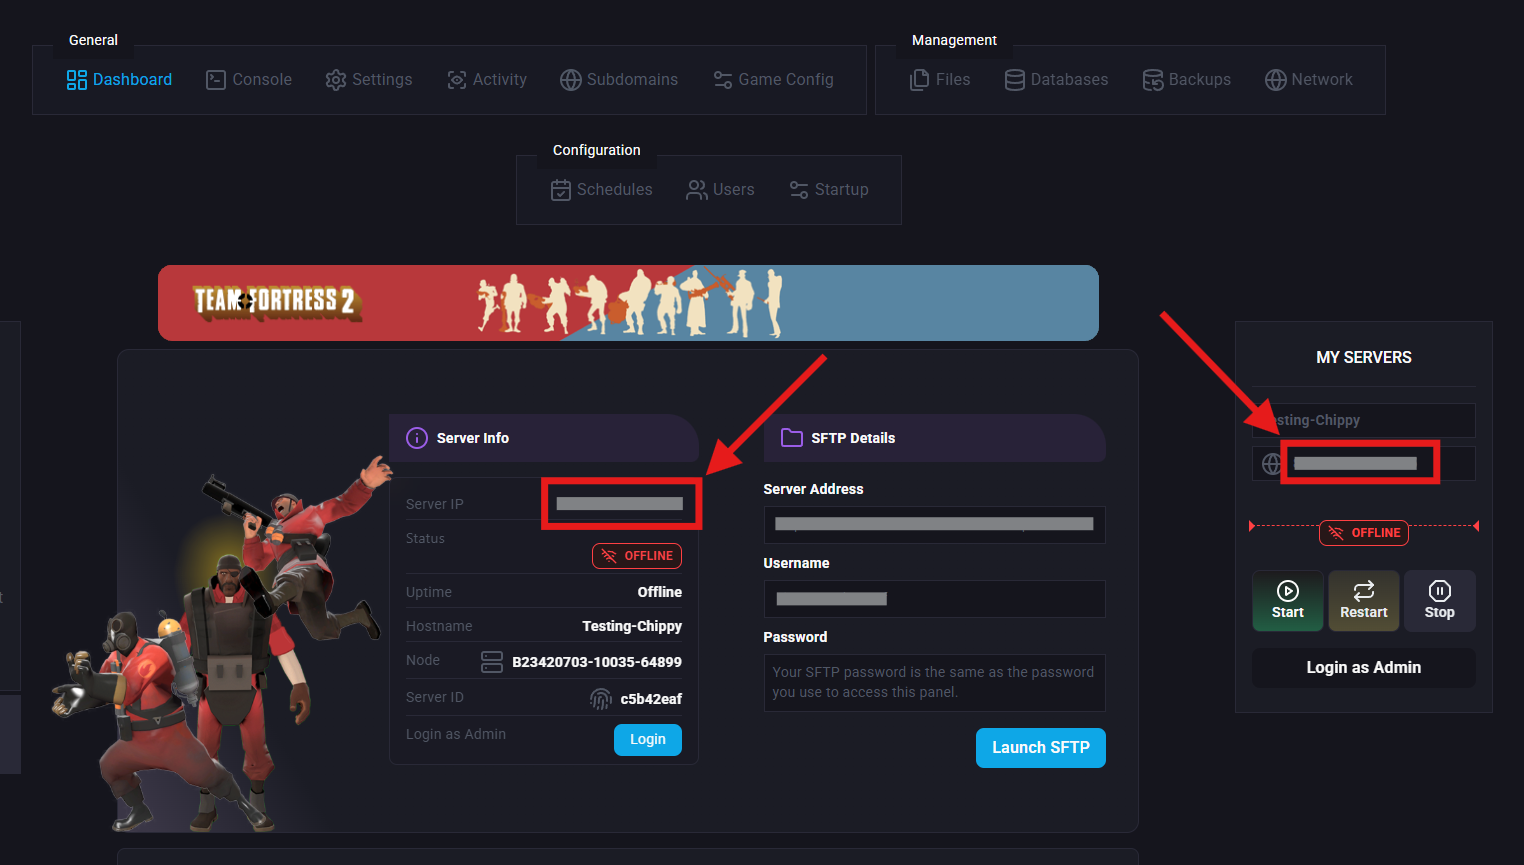The width and height of the screenshot is (1524, 865).
Task: Click the SFTP Server Address field
Action: click(x=935, y=525)
